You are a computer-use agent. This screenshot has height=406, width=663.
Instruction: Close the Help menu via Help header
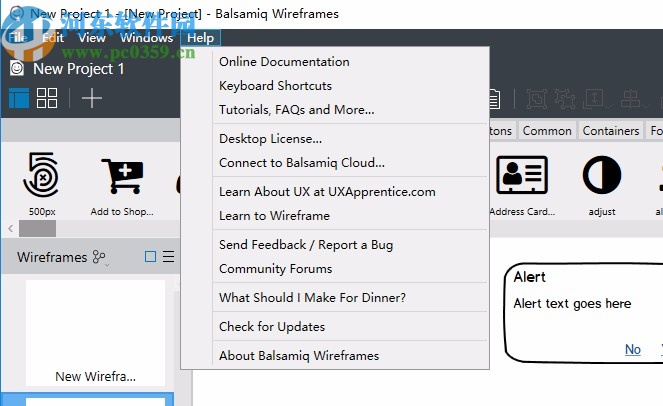point(200,38)
